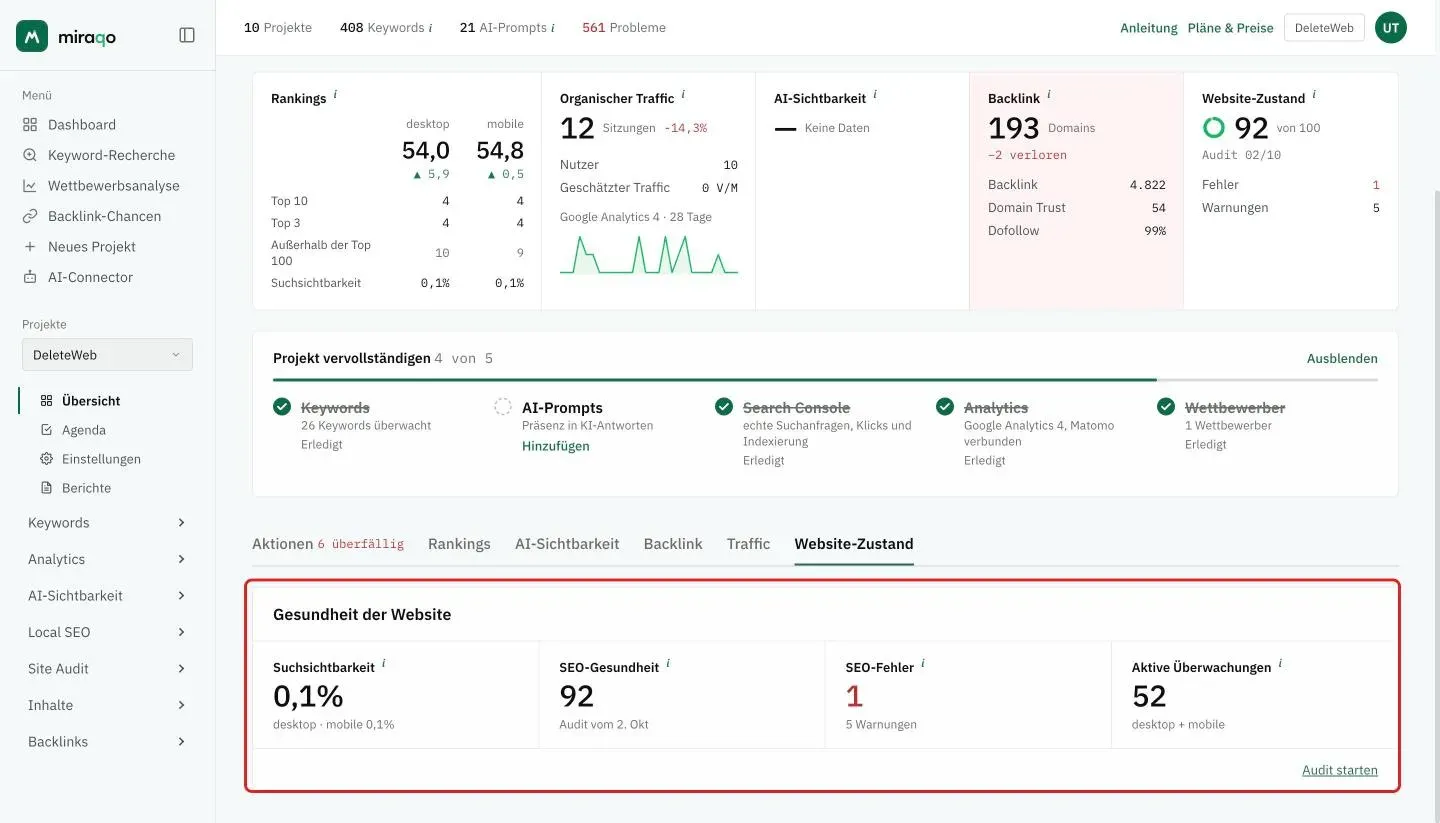1440x823 pixels.
Task: Click the unchecked AI-Prompts step circle
Action: tap(503, 407)
